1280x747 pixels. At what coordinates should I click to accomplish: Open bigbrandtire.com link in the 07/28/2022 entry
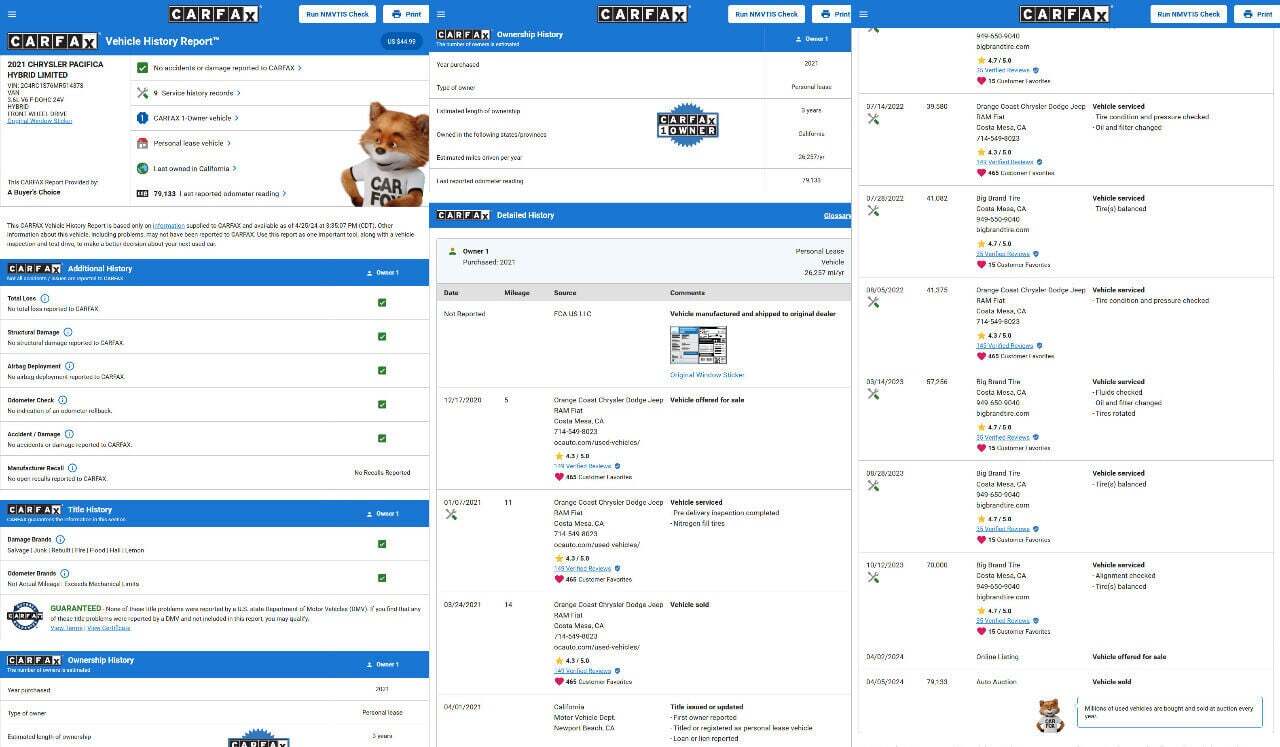[1001, 230]
